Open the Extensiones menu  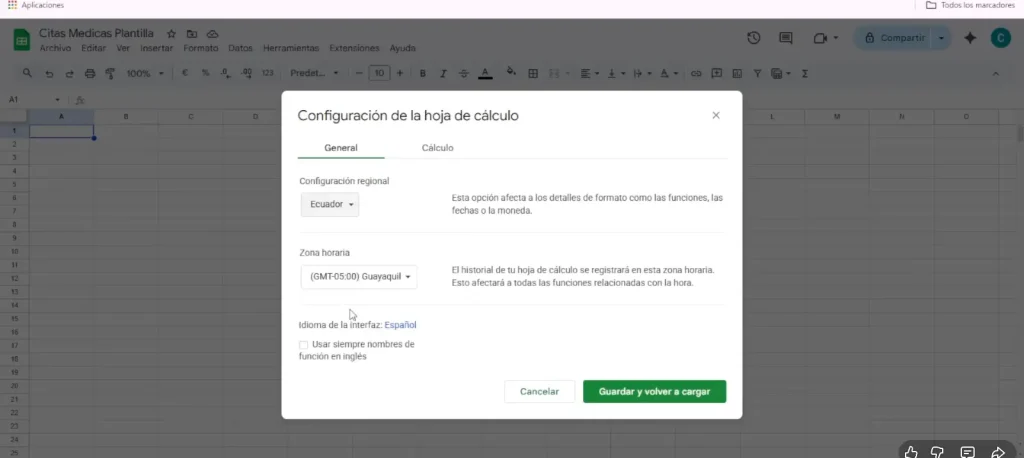[x=354, y=48]
